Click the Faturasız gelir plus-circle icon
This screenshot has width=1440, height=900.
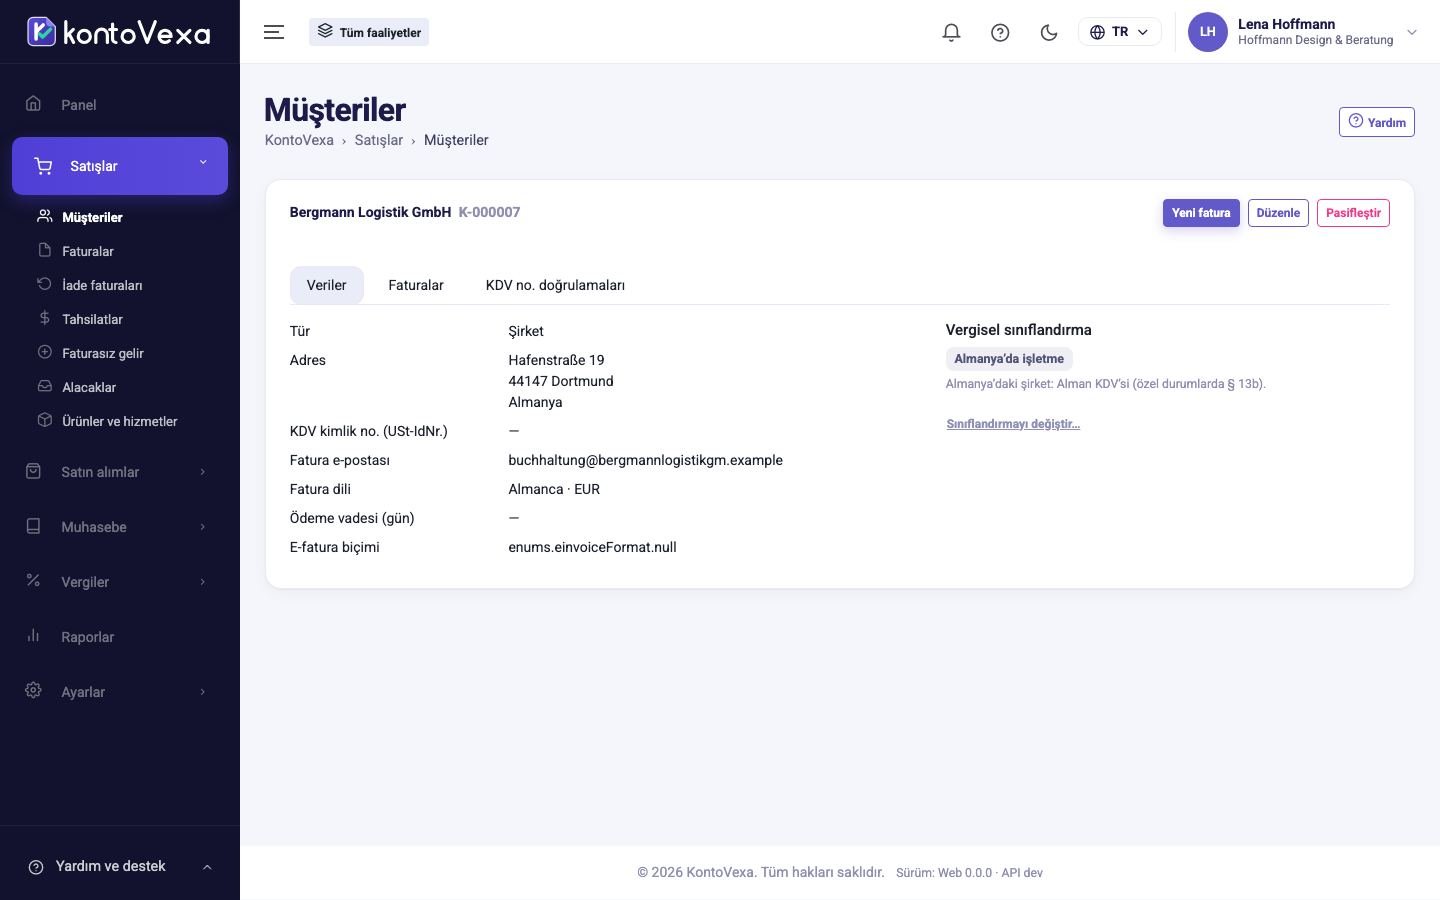[x=44, y=352]
